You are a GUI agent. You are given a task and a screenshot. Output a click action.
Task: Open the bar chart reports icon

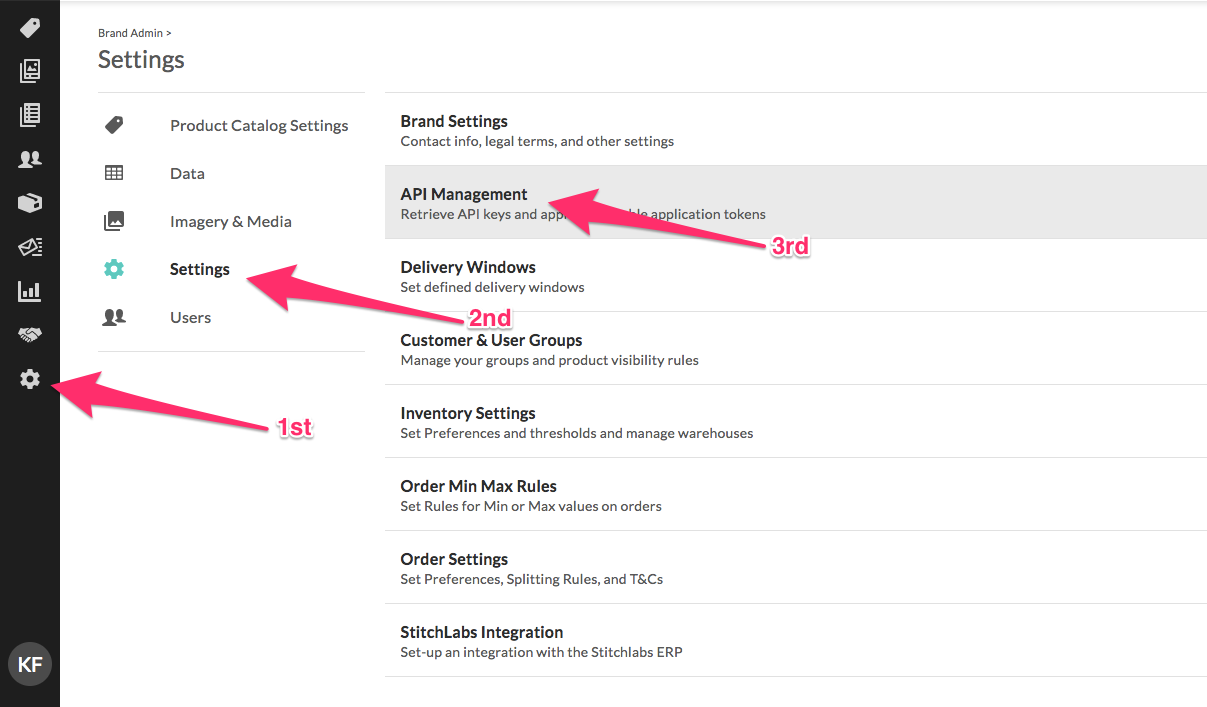[30, 291]
